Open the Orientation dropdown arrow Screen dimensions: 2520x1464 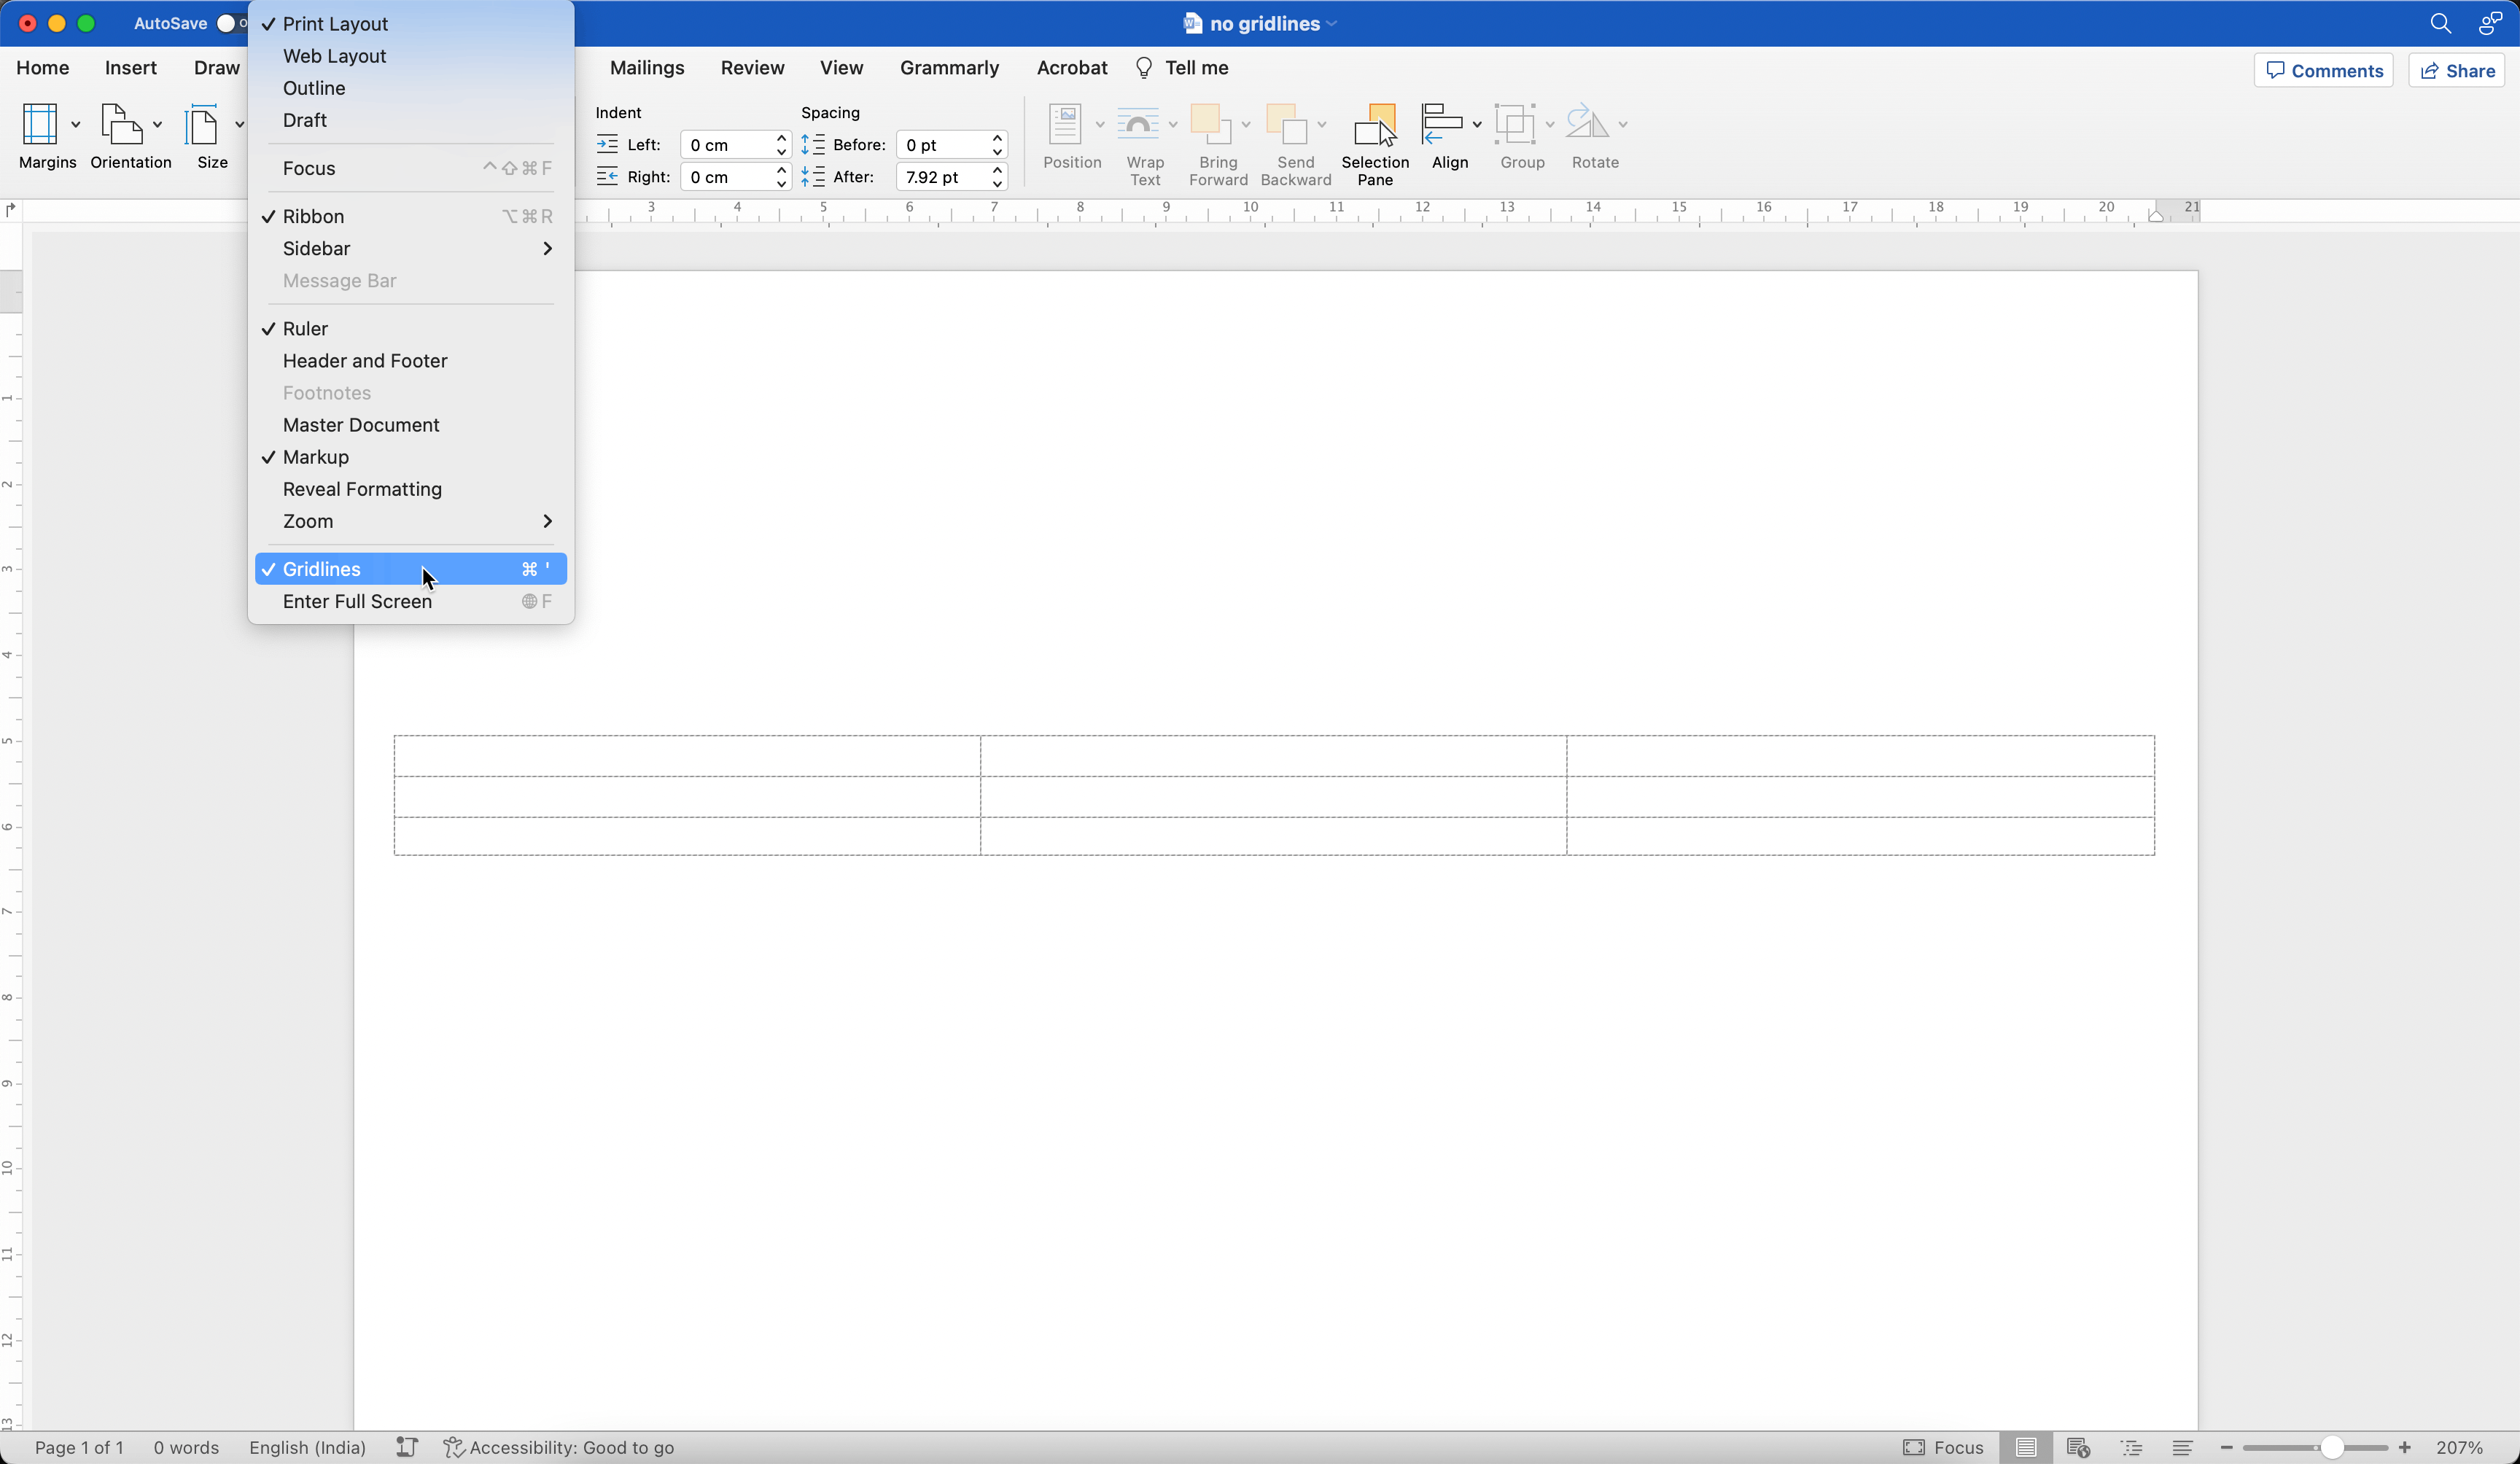[157, 125]
